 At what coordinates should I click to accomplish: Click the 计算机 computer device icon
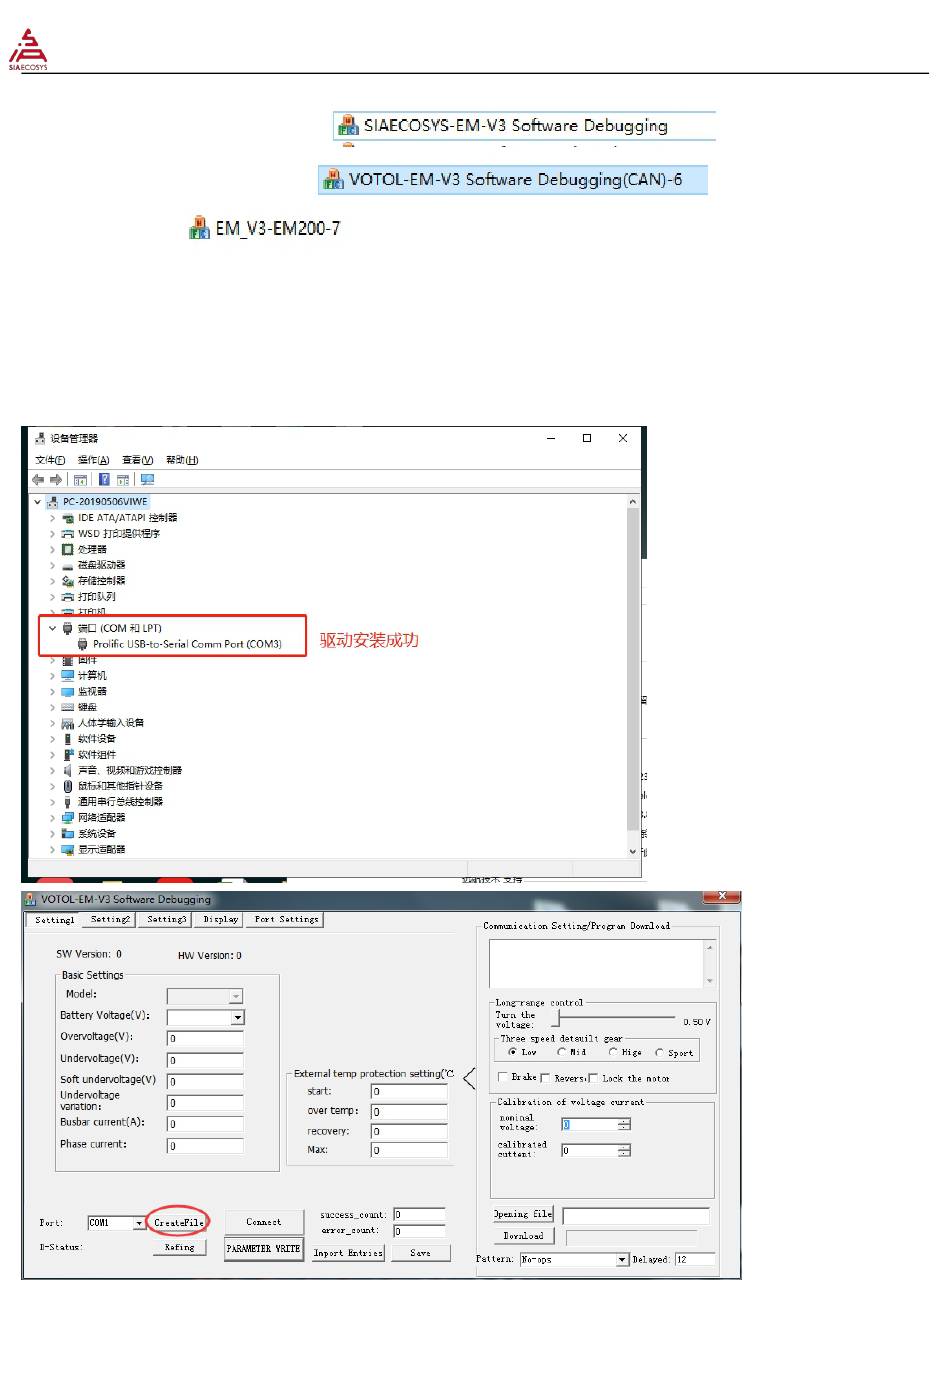(x=68, y=676)
